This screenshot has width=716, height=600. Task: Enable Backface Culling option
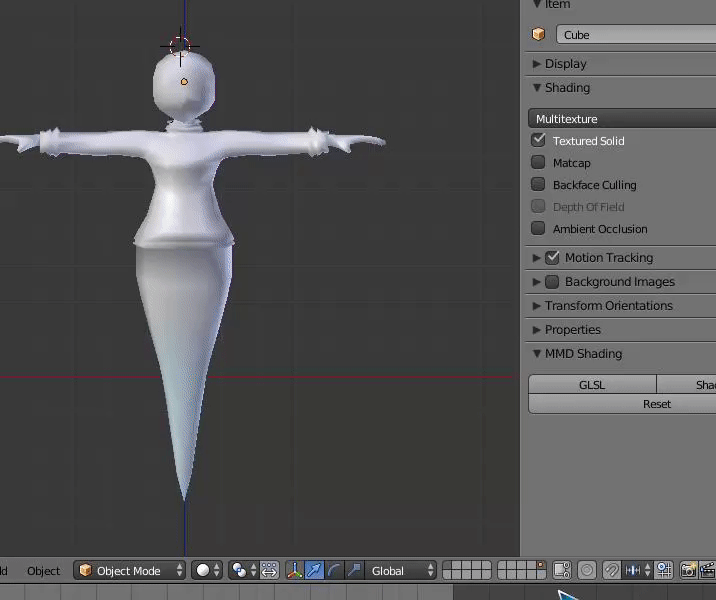(539, 185)
